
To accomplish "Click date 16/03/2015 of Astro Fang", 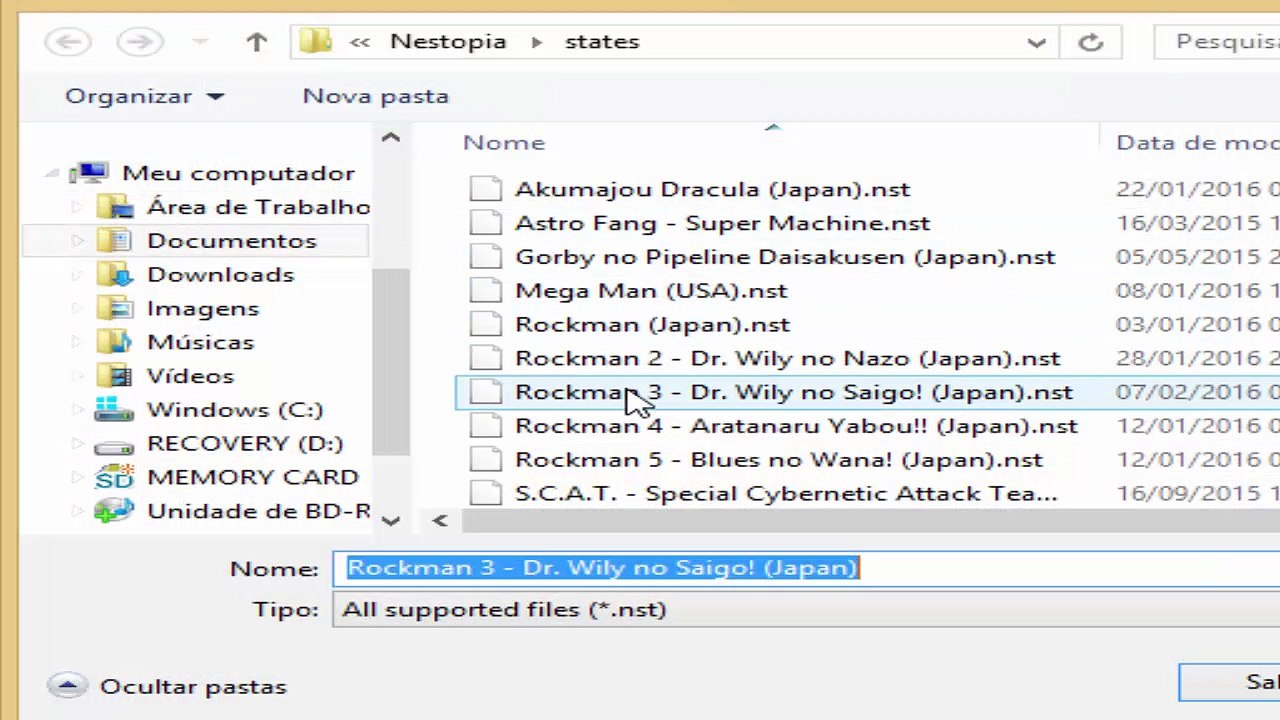I will (x=1189, y=223).
